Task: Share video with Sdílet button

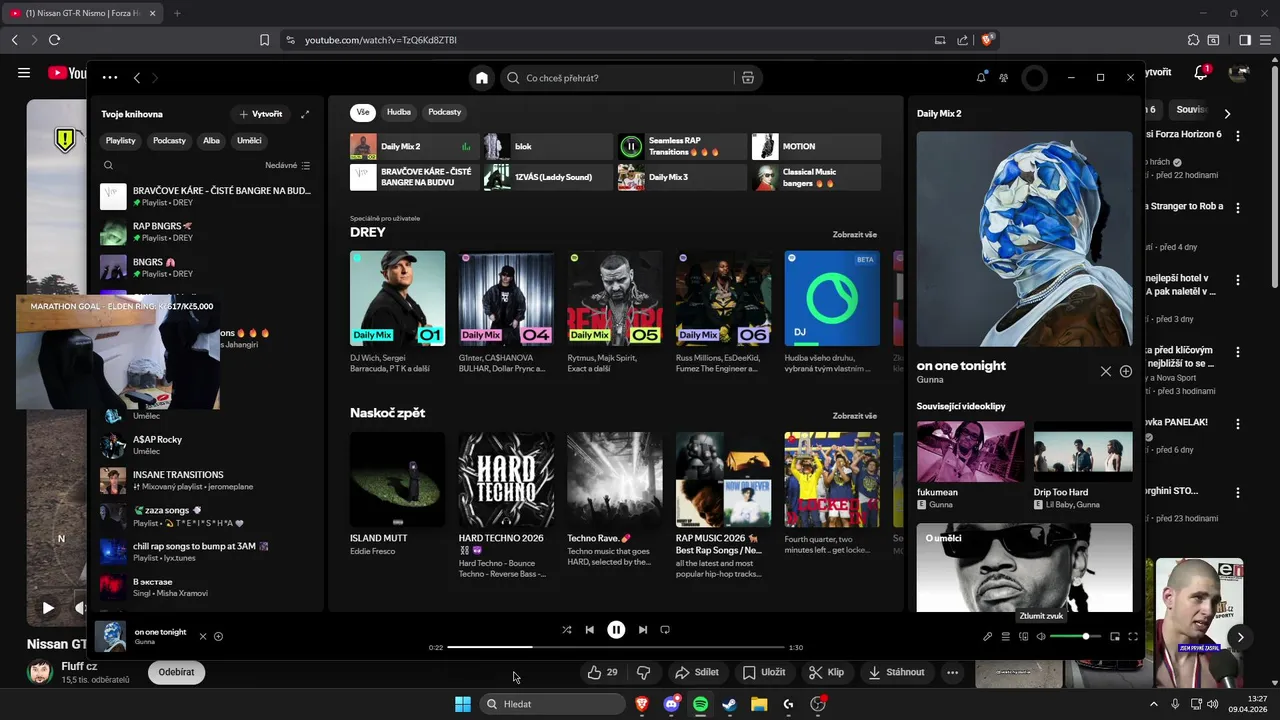Action: pyautogui.click(x=697, y=673)
